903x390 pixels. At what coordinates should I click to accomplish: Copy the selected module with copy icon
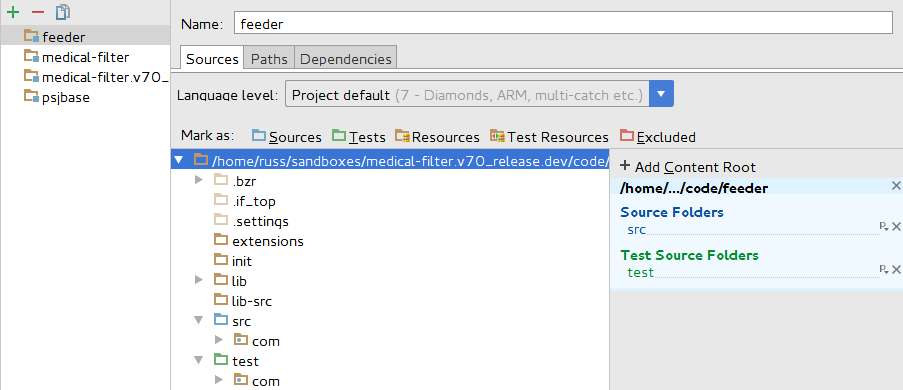click(62, 12)
